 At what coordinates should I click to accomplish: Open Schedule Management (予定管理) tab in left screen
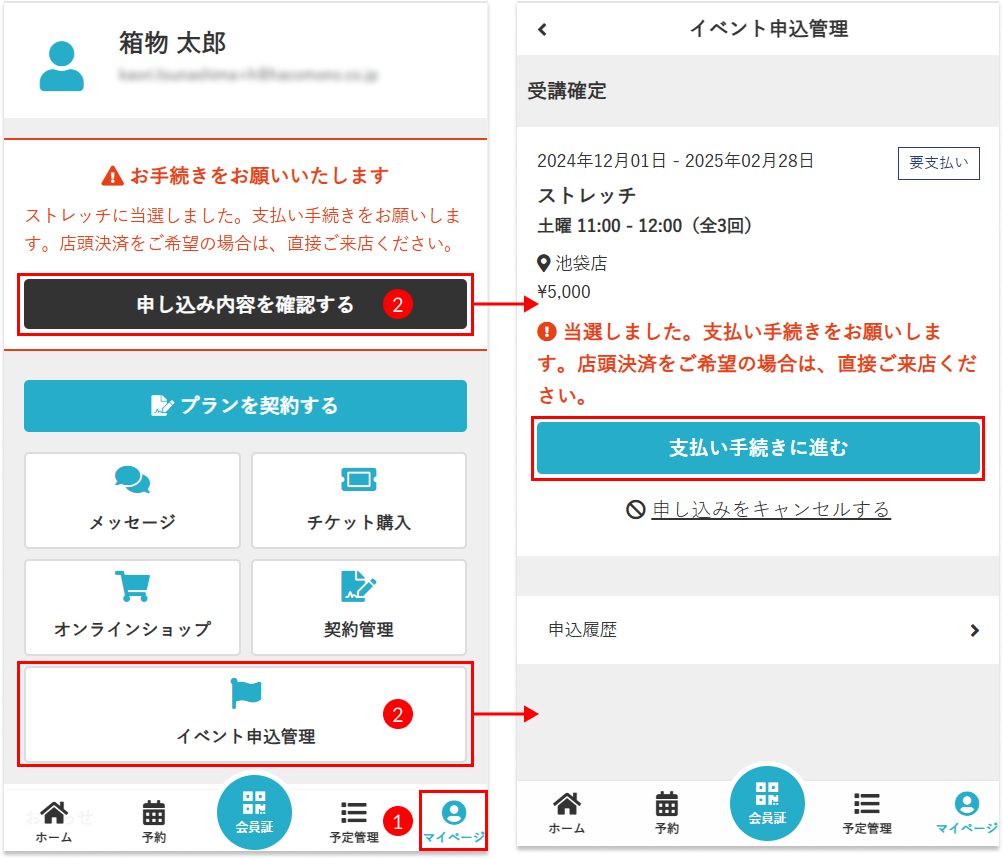point(353,821)
